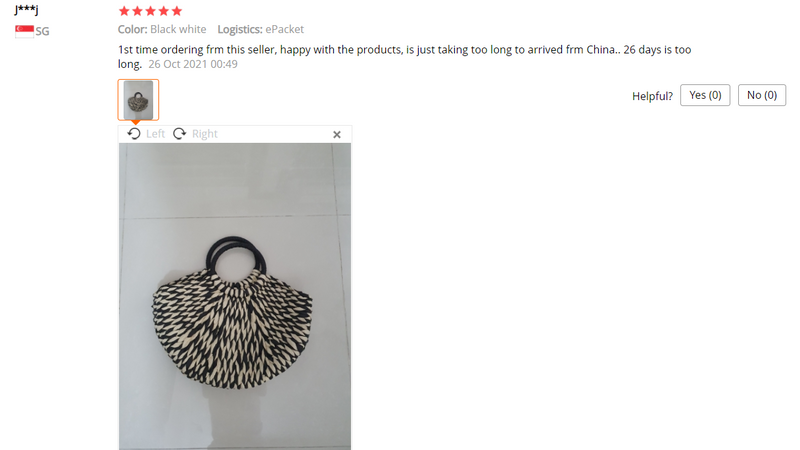800x450 pixels.
Task: Click the second red rating star
Action: [x=137, y=11]
